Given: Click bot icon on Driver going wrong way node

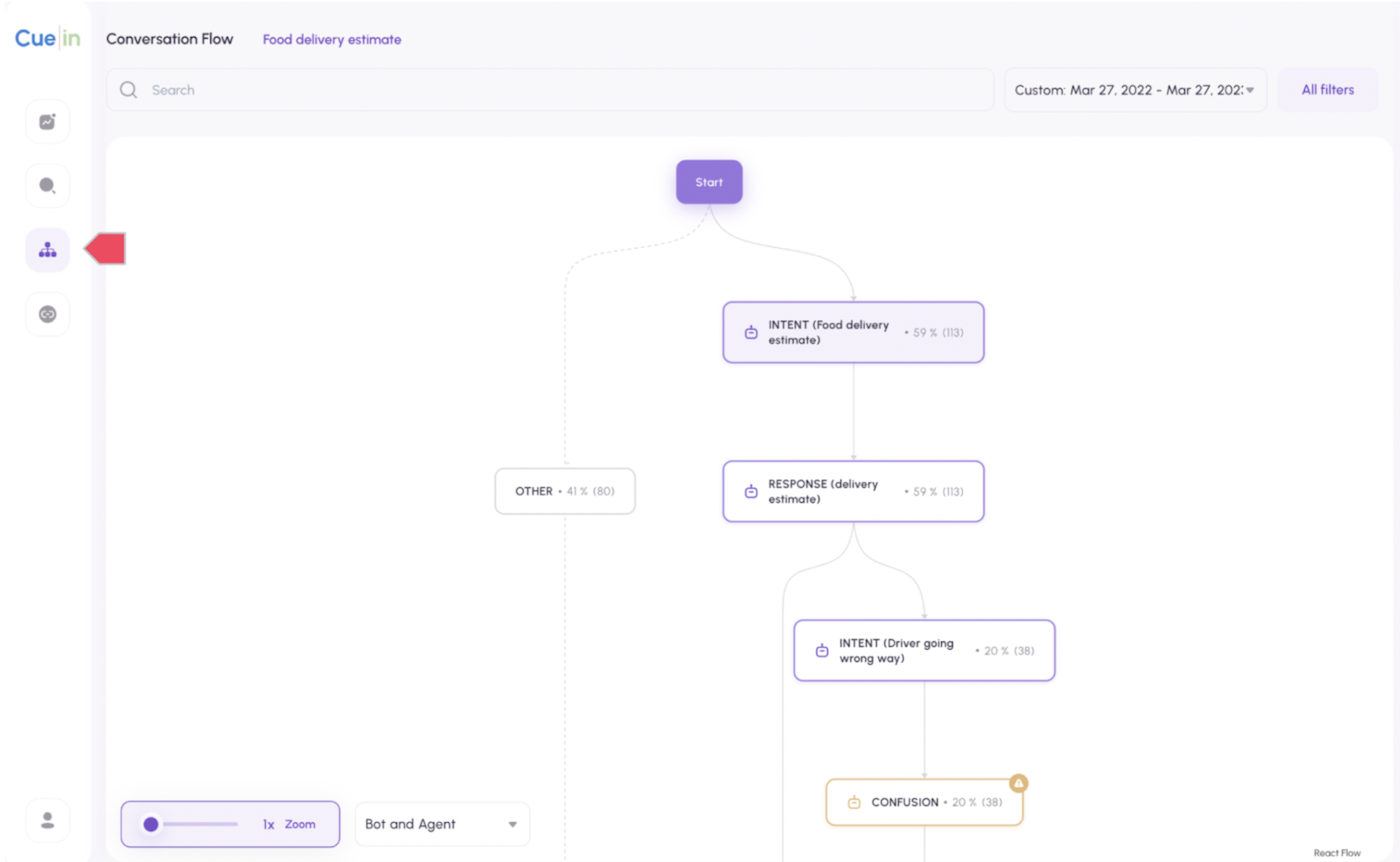Looking at the screenshot, I should click(822, 650).
